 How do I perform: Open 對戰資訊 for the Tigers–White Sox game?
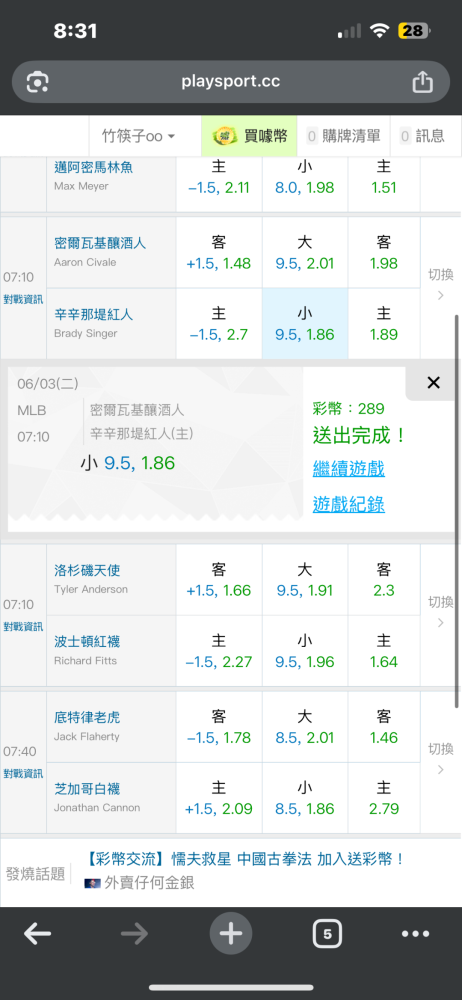(23, 774)
